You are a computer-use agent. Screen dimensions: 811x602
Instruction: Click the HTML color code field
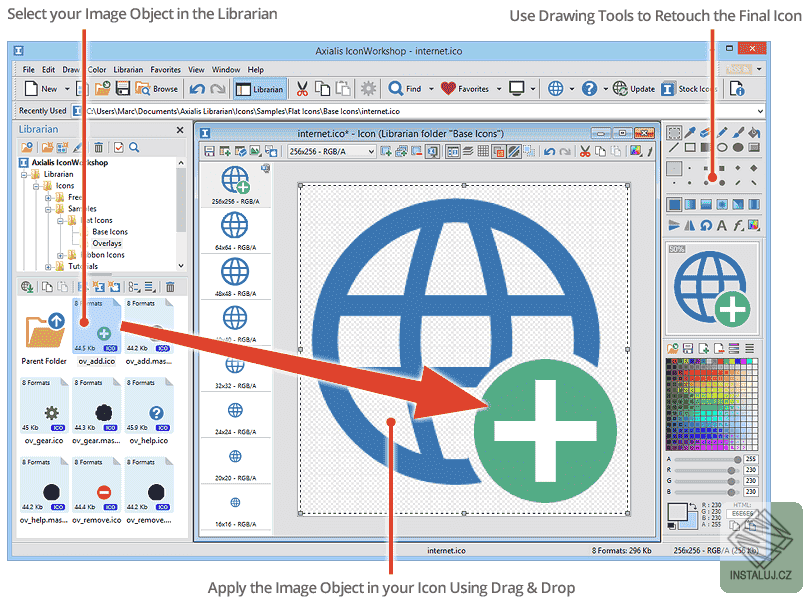[743, 514]
